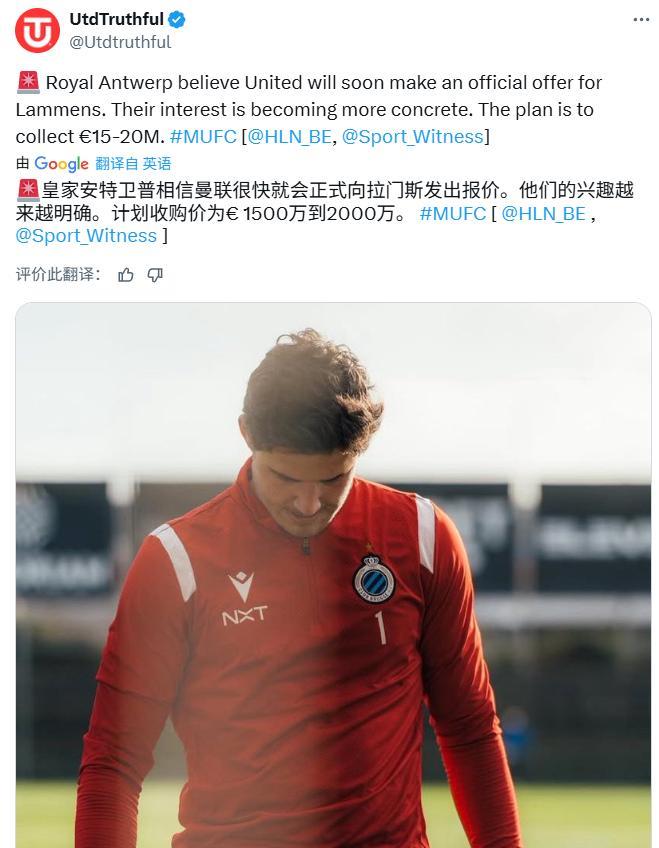
Task: Click the red siren emoji in original tweet
Action: click(28, 82)
